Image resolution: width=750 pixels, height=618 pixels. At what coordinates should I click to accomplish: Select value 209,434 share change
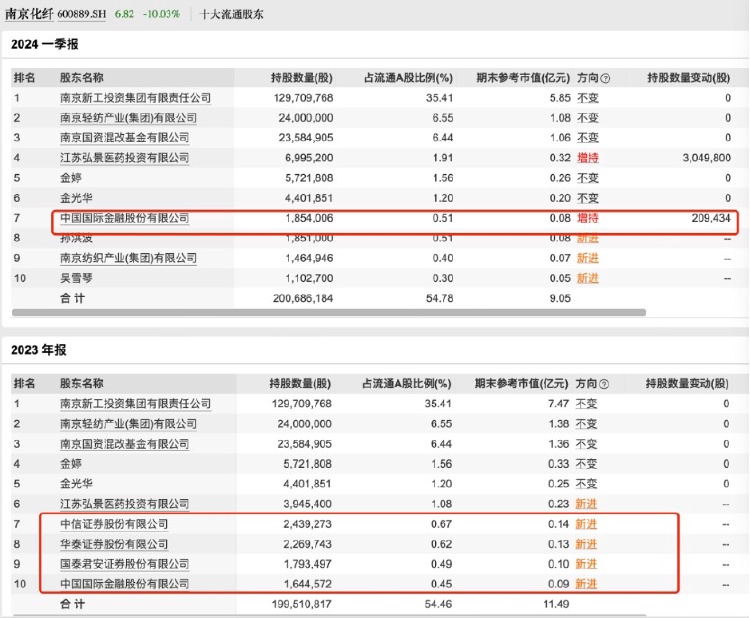(711, 218)
